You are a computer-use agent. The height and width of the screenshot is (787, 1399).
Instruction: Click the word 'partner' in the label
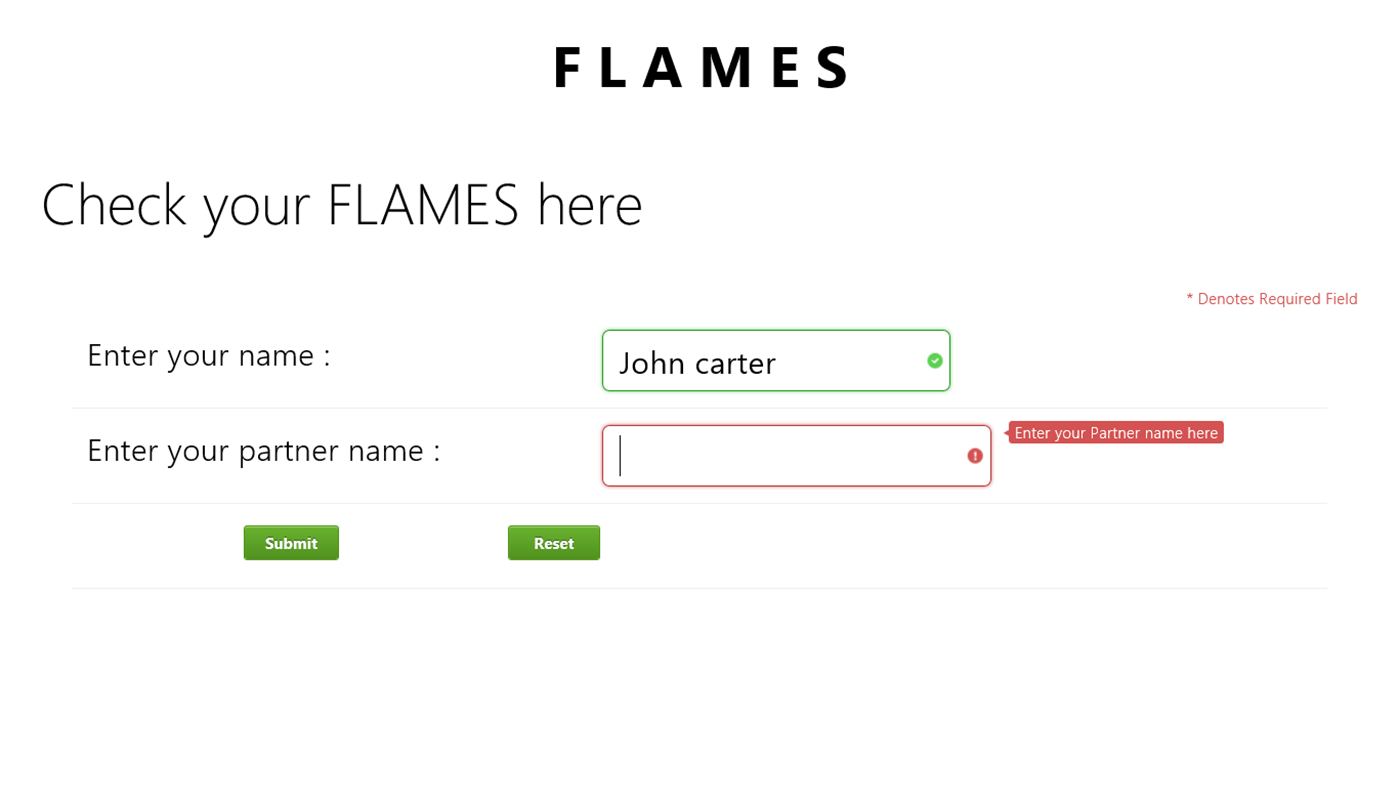[288, 451]
